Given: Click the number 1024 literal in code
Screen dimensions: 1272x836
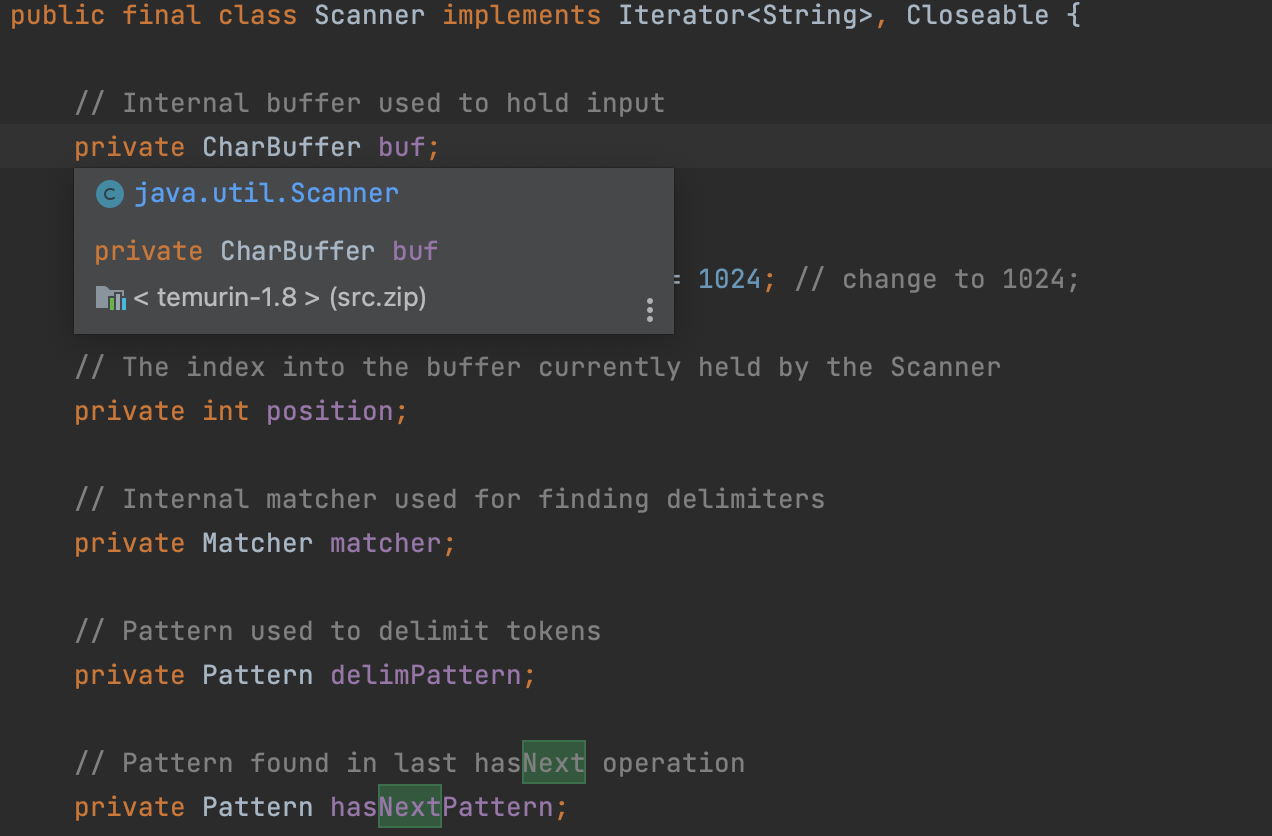Looking at the screenshot, I should (x=730, y=279).
